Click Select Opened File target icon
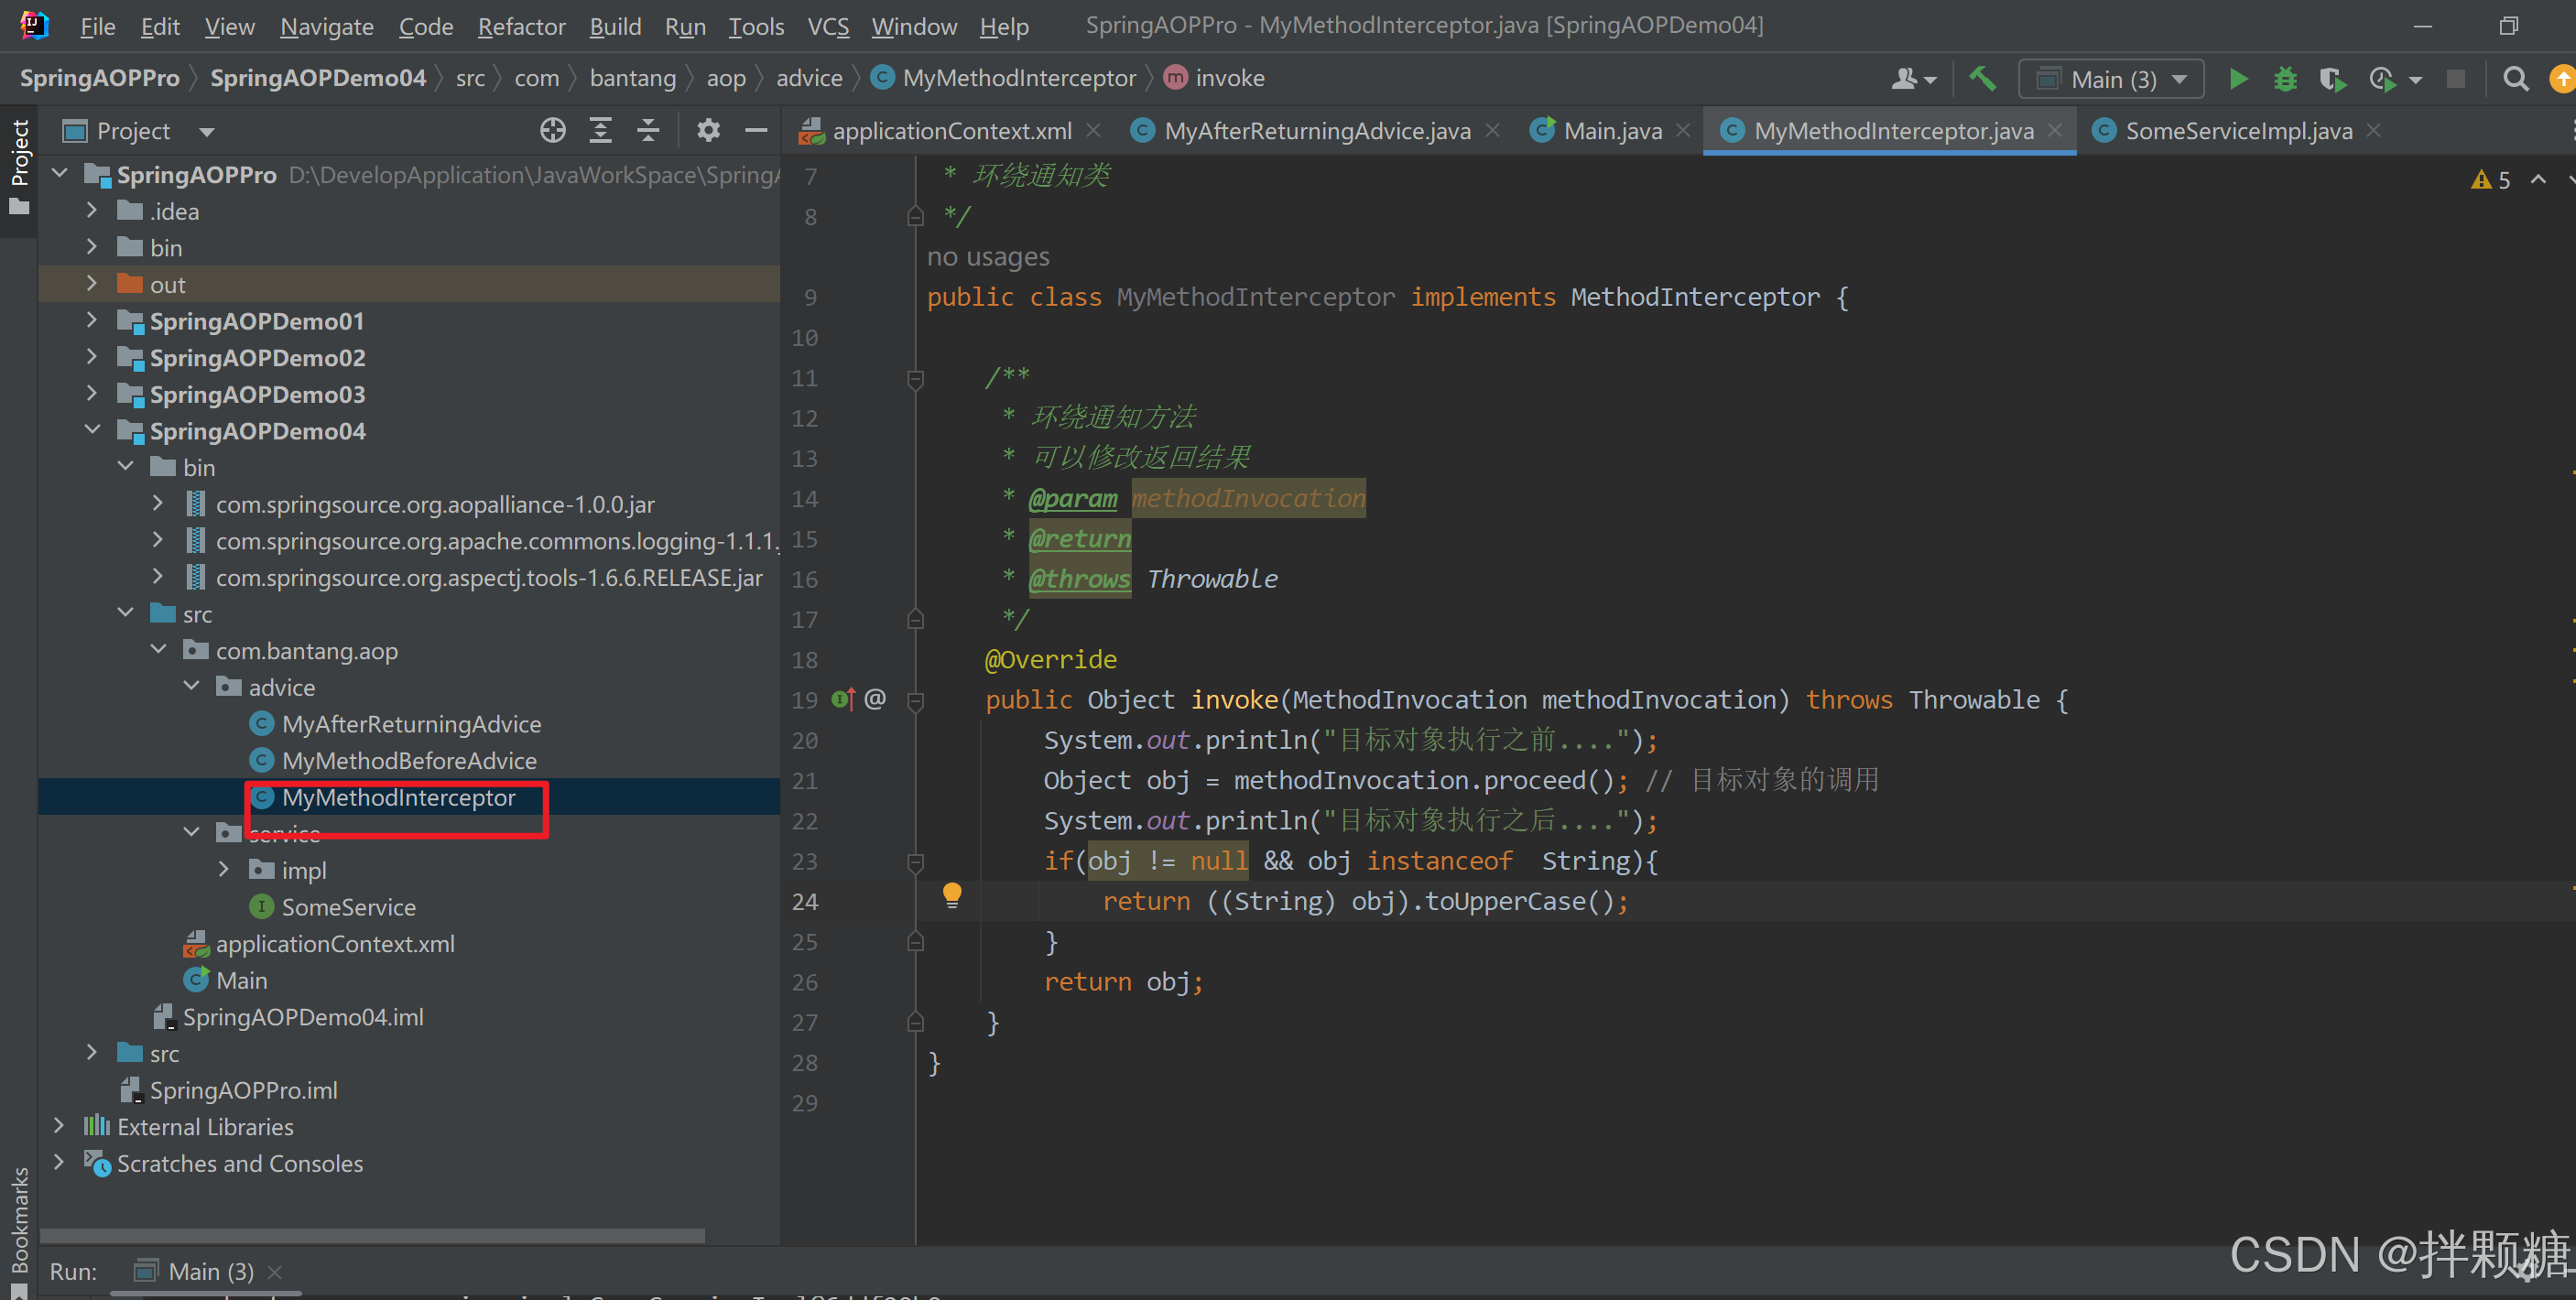This screenshot has width=2576, height=1300. pyautogui.click(x=553, y=131)
